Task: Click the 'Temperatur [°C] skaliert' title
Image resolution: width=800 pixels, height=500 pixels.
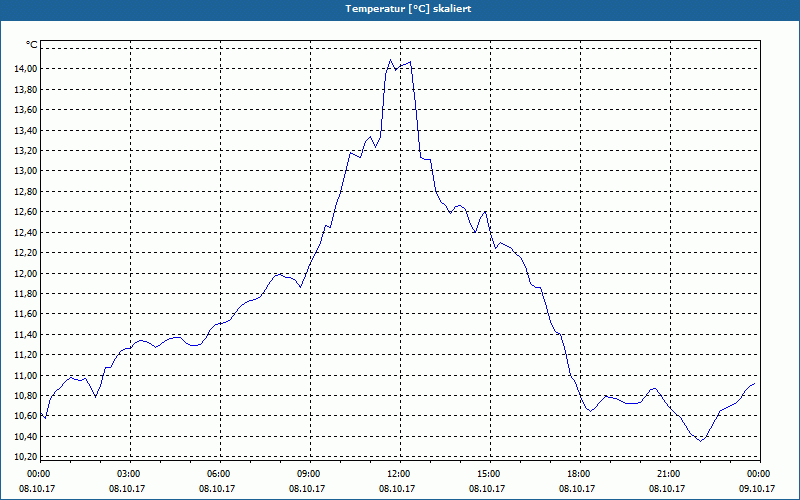Action: point(408,9)
